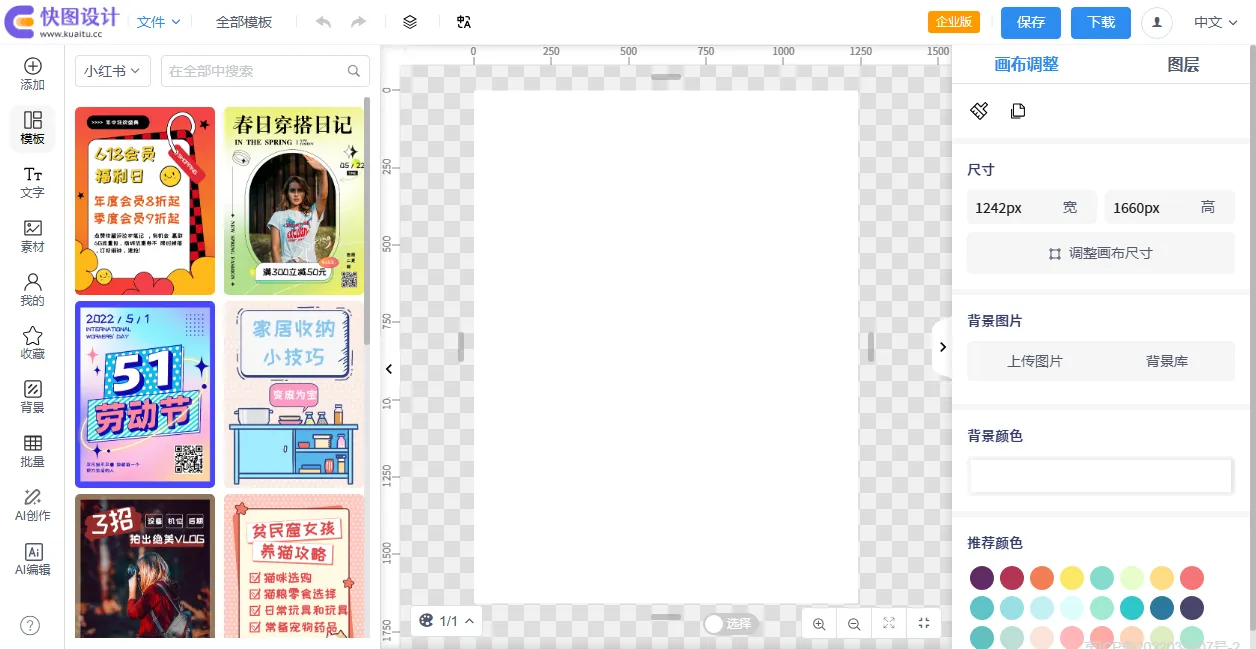Click the zoom out magnifier icon
This screenshot has height=649, width=1256.
click(854, 623)
